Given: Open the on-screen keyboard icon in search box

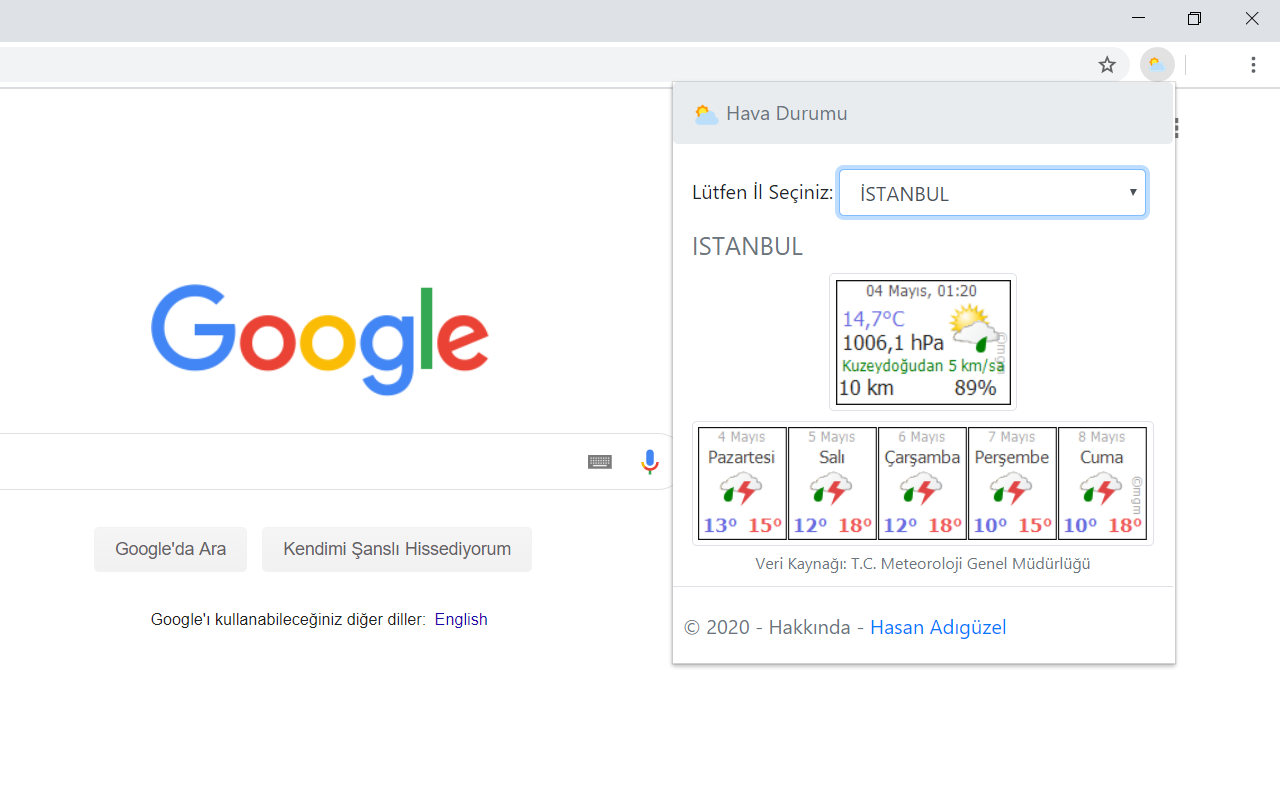Looking at the screenshot, I should pyautogui.click(x=600, y=462).
